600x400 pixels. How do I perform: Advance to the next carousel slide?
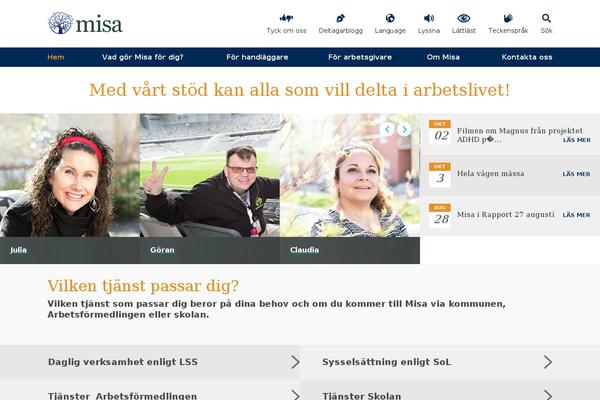click(404, 129)
